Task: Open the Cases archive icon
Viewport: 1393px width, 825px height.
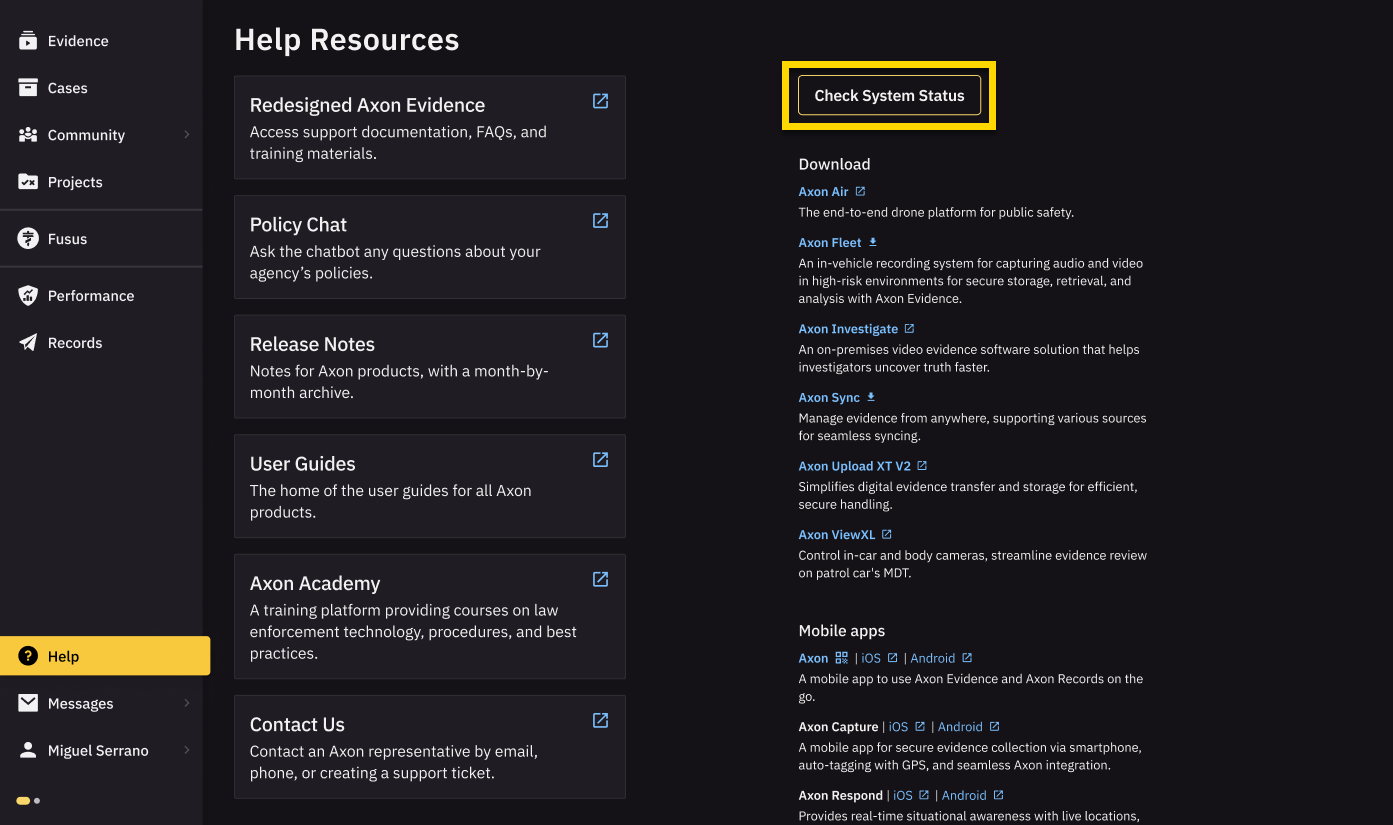Action: coord(28,88)
